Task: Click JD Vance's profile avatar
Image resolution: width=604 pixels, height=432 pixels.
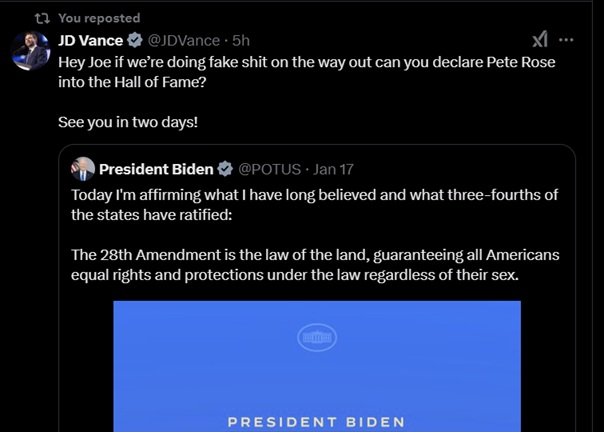Action: click(31, 52)
